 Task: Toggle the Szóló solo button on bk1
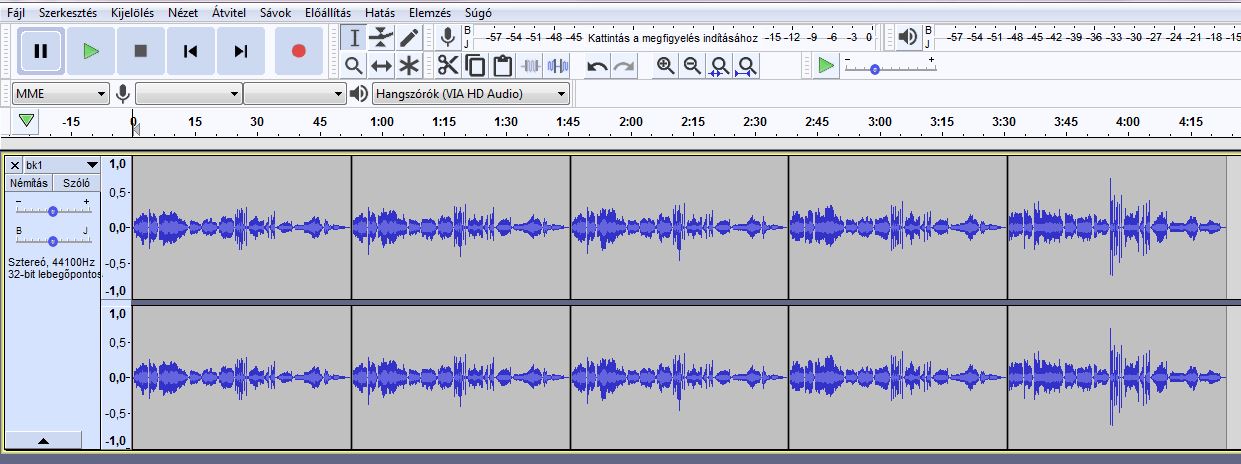pyautogui.click(x=76, y=183)
